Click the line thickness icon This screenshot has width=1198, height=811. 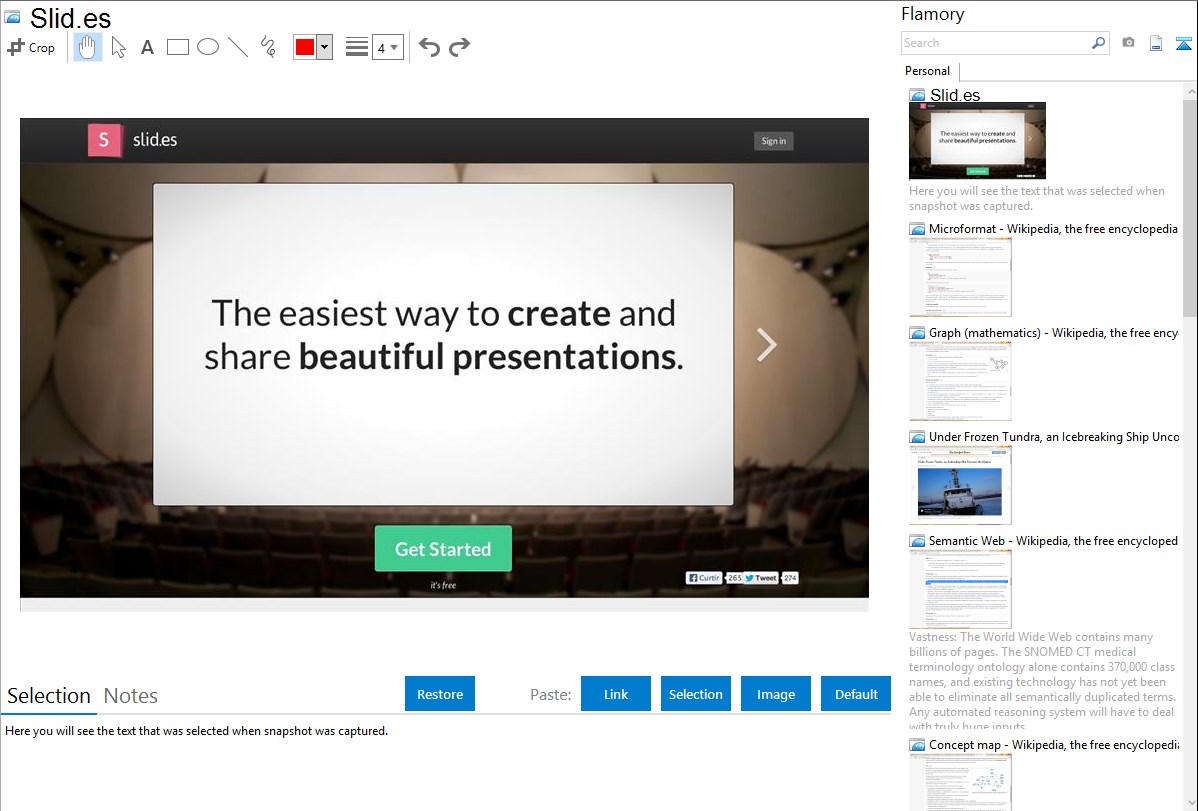357,47
